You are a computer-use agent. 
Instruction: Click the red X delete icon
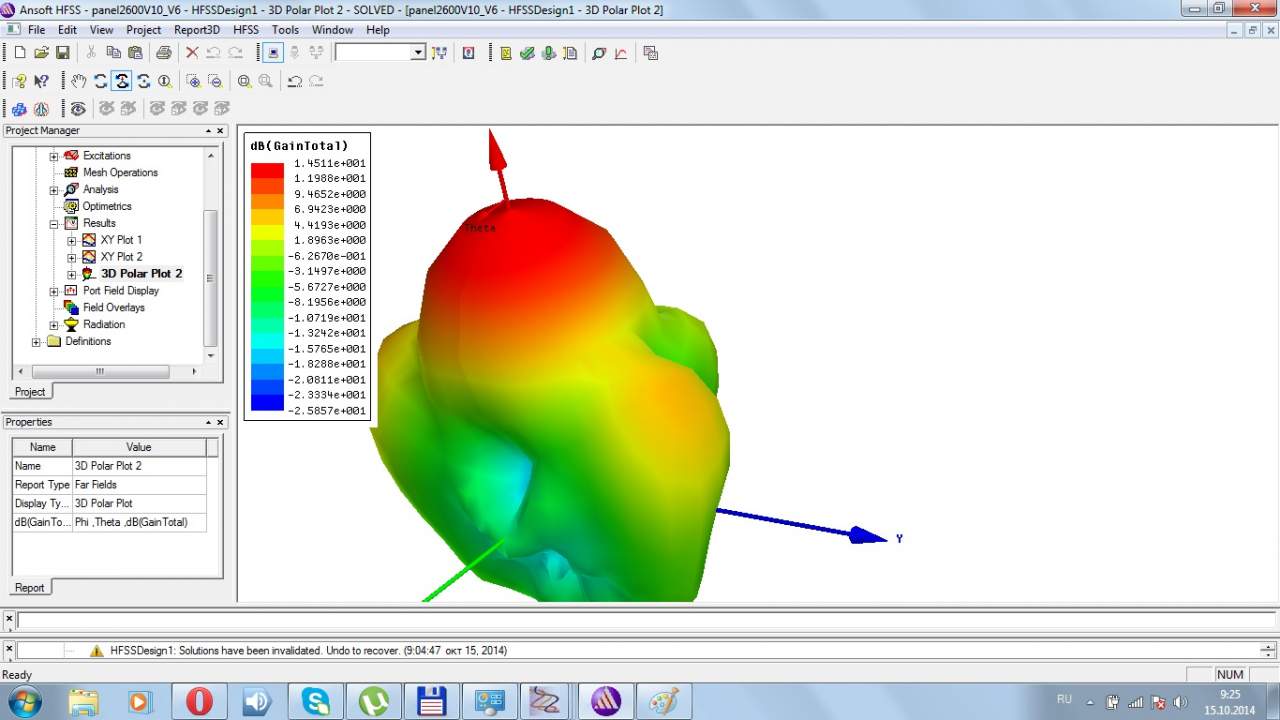coord(192,53)
